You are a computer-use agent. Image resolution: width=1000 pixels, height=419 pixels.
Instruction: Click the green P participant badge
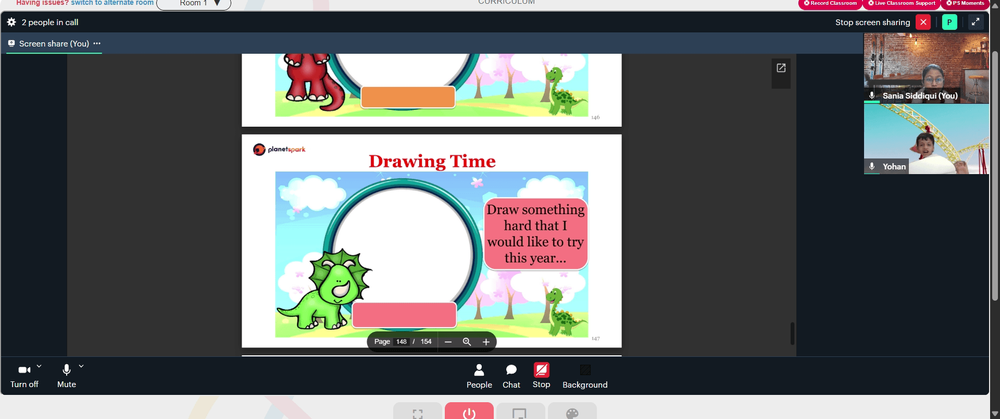pos(950,22)
